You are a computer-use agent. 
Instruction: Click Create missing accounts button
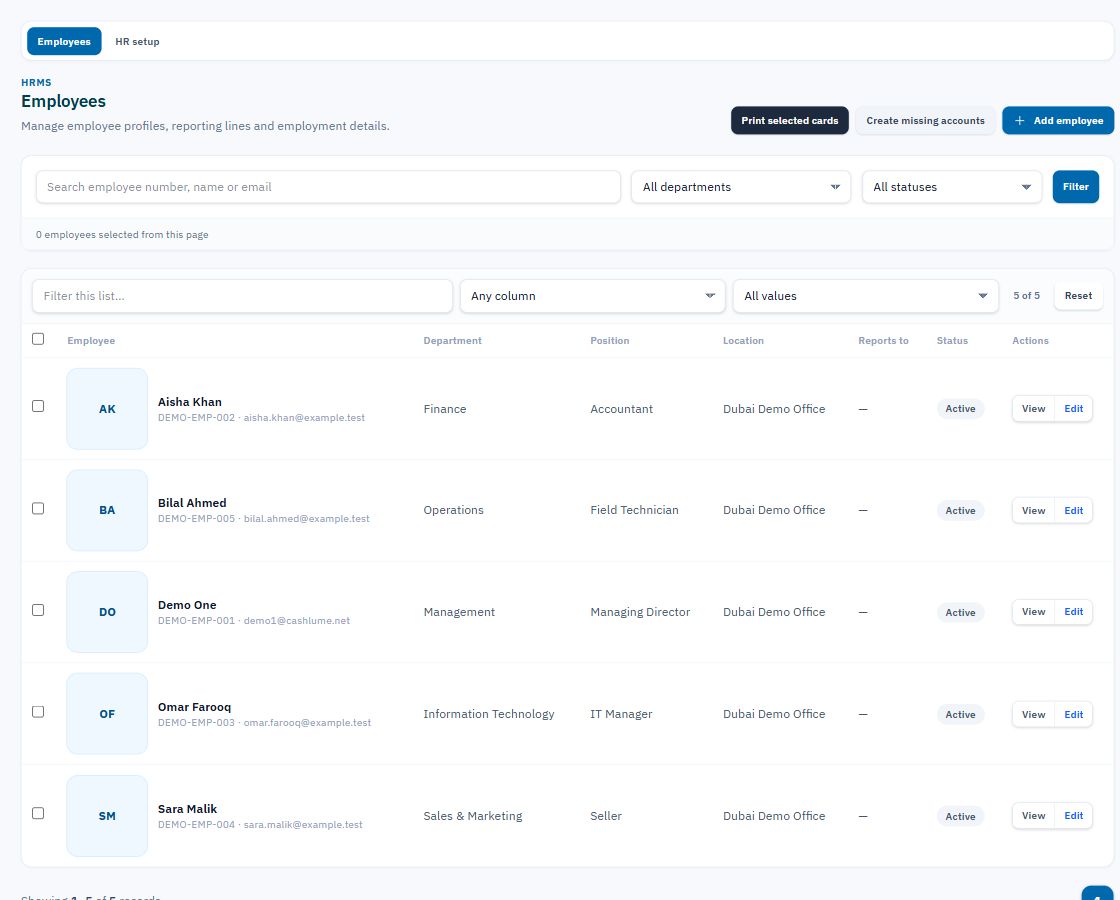click(925, 121)
